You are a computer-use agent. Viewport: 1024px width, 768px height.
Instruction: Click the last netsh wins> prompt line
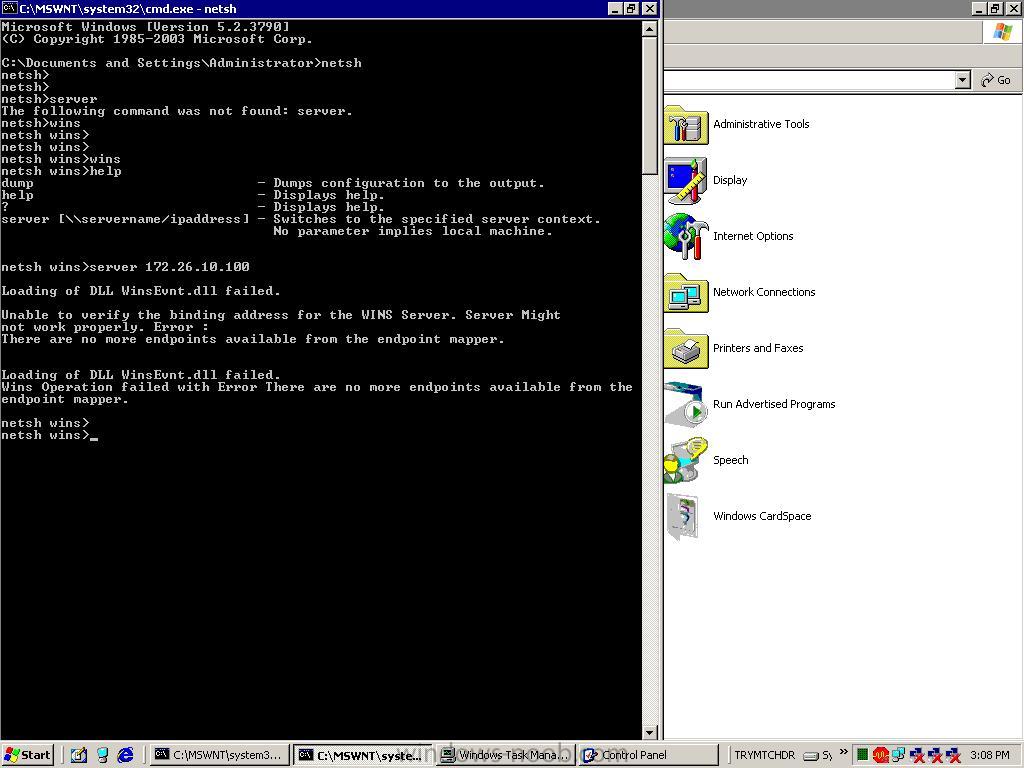50,435
